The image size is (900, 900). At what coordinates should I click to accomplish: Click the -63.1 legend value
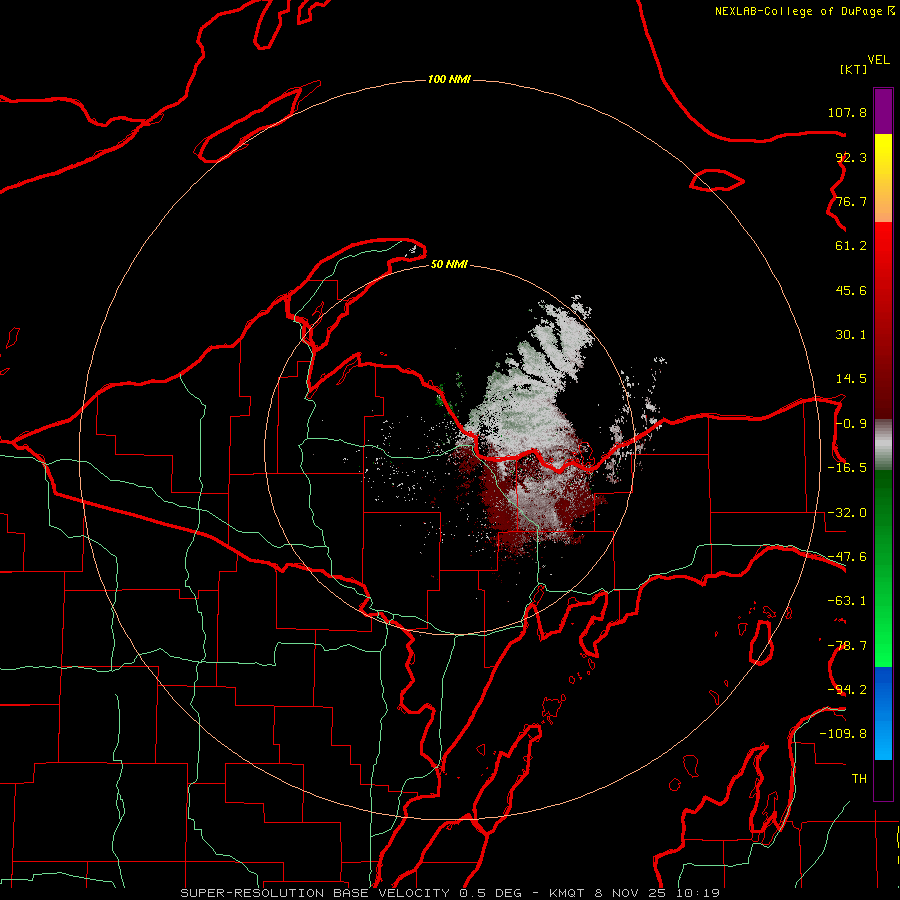tap(847, 601)
